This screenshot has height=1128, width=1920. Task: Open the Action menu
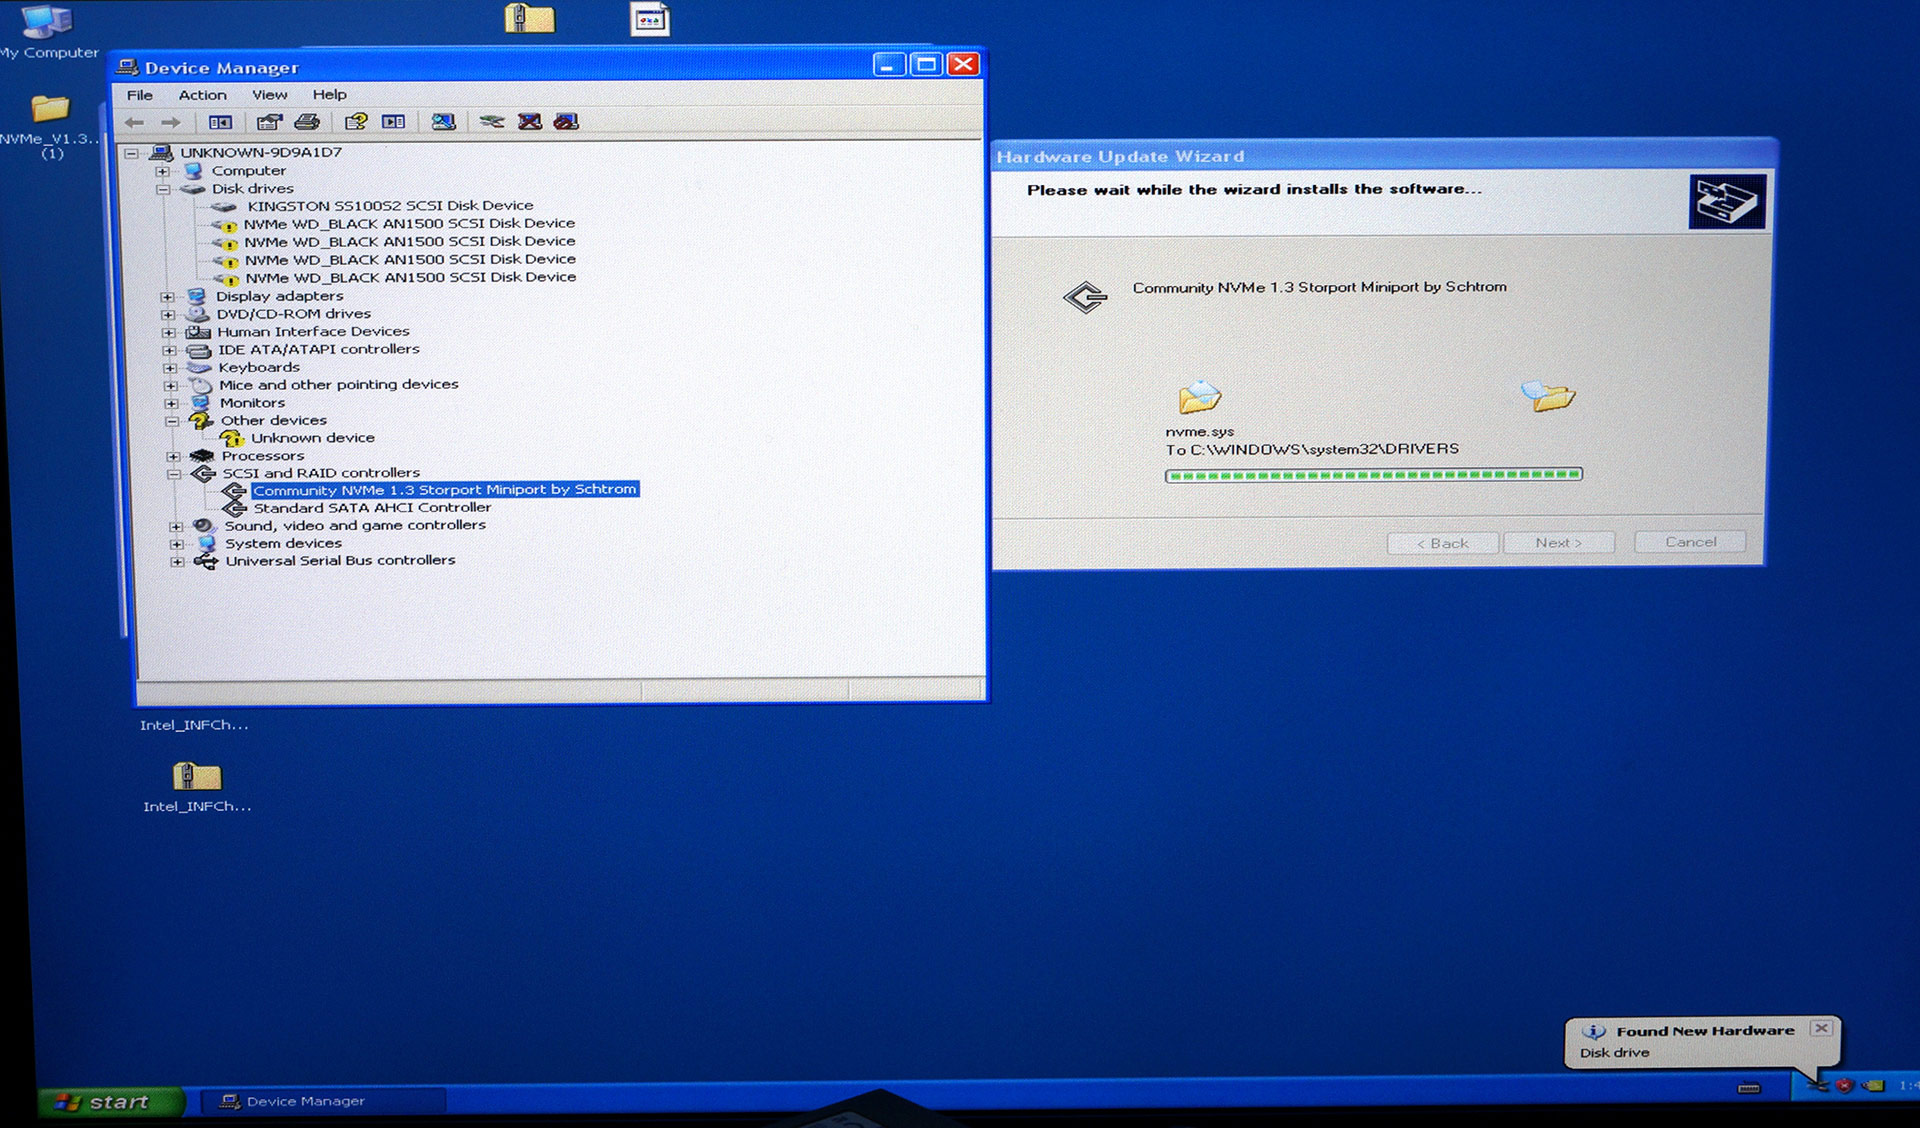[202, 95]
